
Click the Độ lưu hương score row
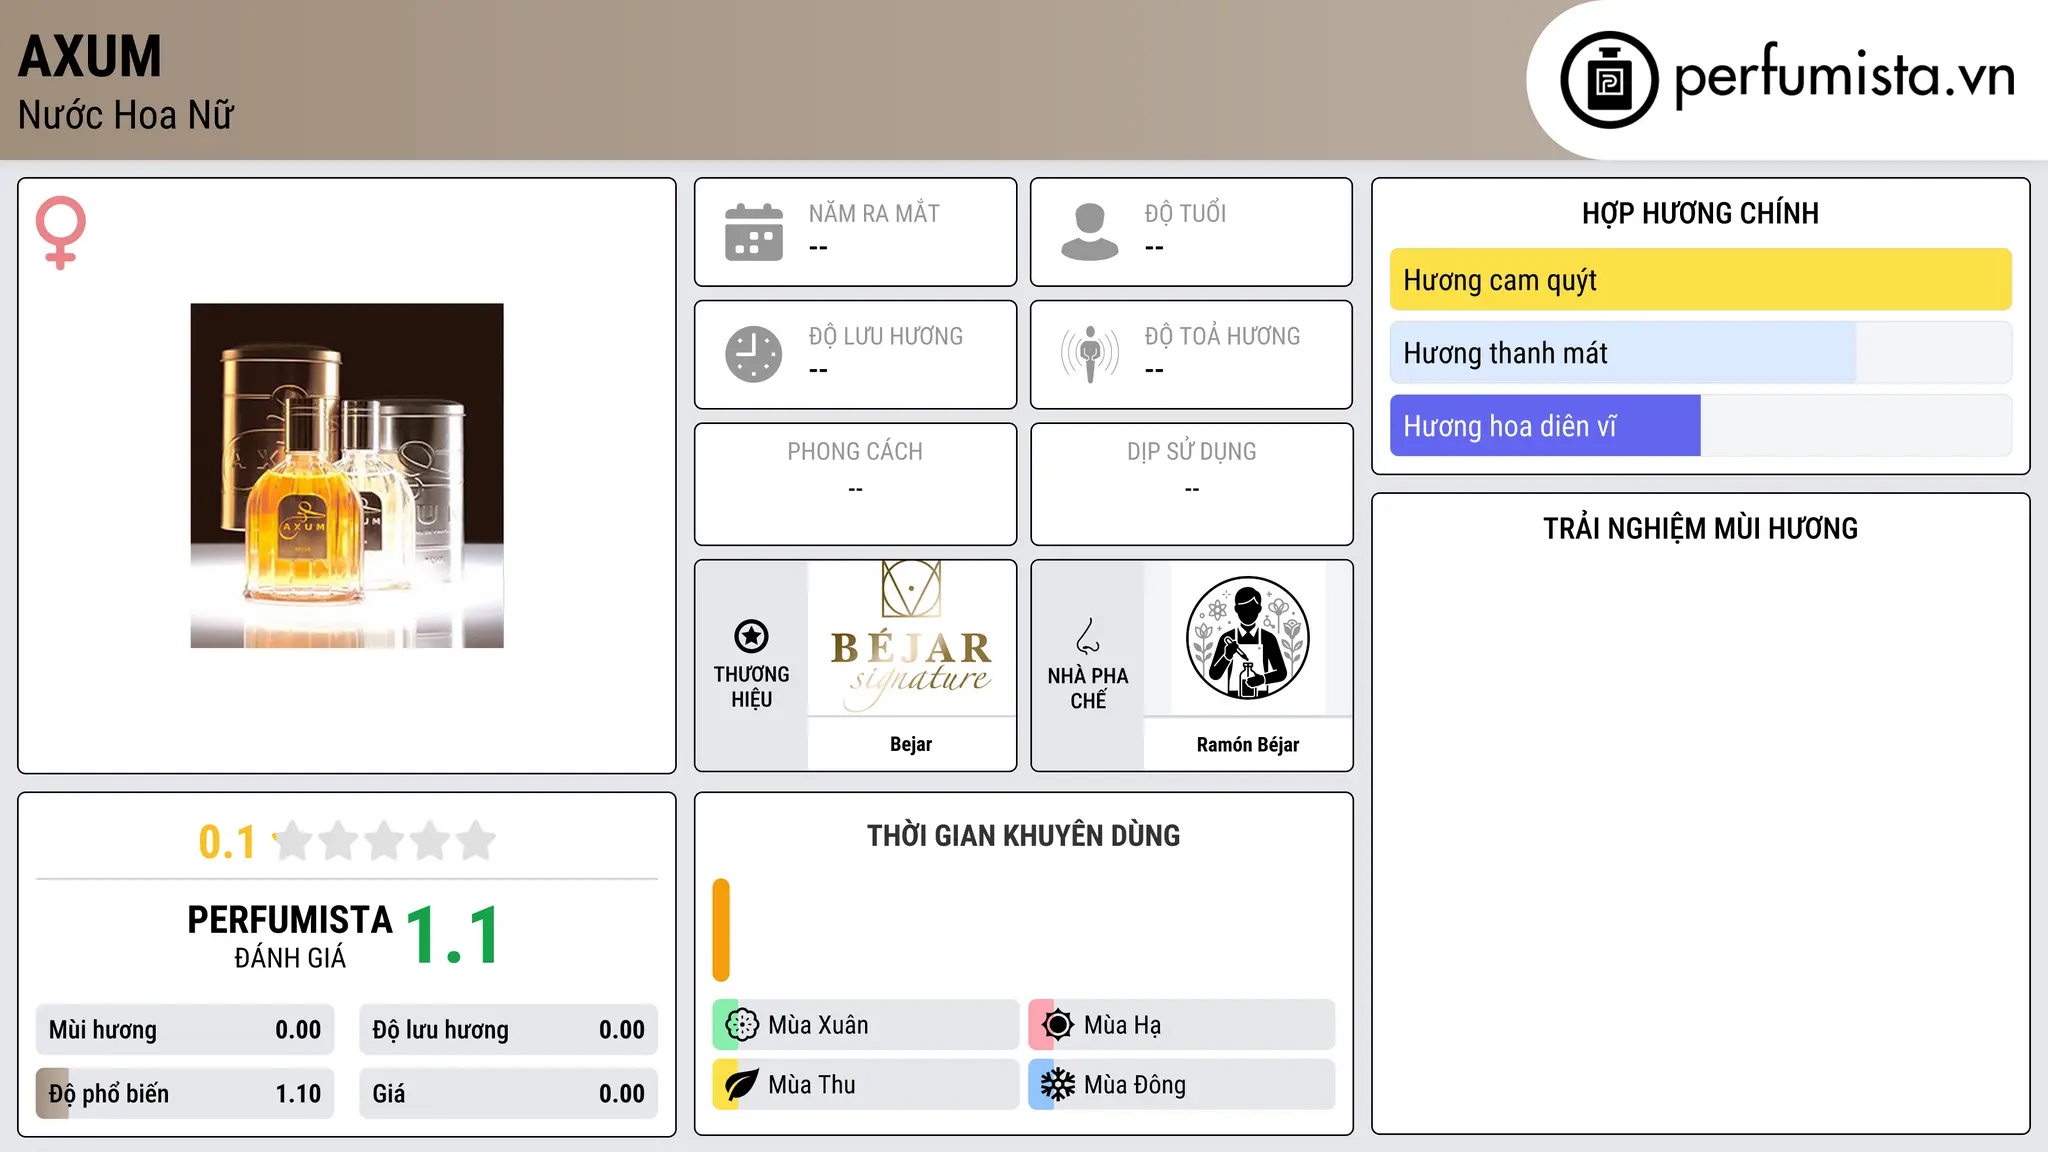pos(508,1030)
